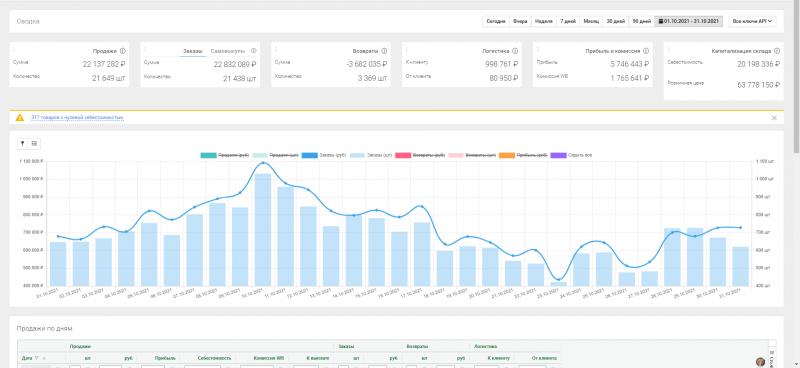Select the 7 дней period tab

tap(568, 21)
